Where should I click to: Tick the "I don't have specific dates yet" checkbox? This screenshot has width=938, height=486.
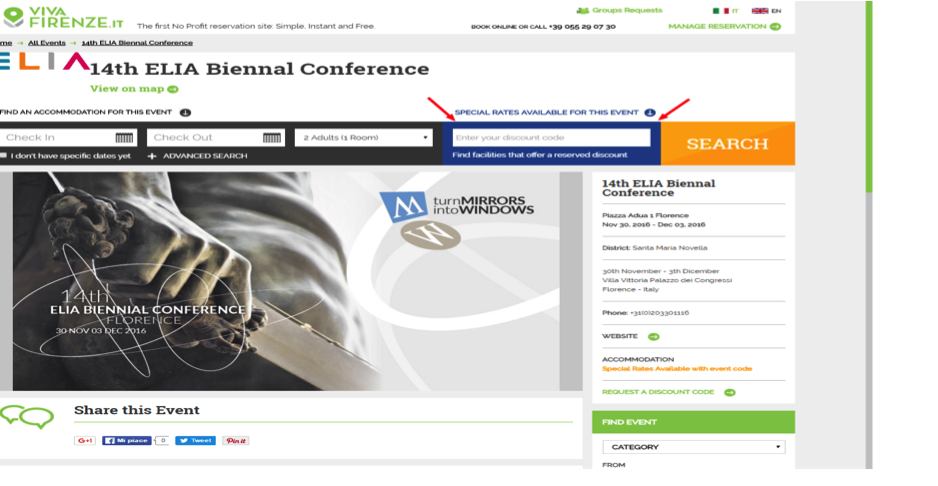click(4, 156)
